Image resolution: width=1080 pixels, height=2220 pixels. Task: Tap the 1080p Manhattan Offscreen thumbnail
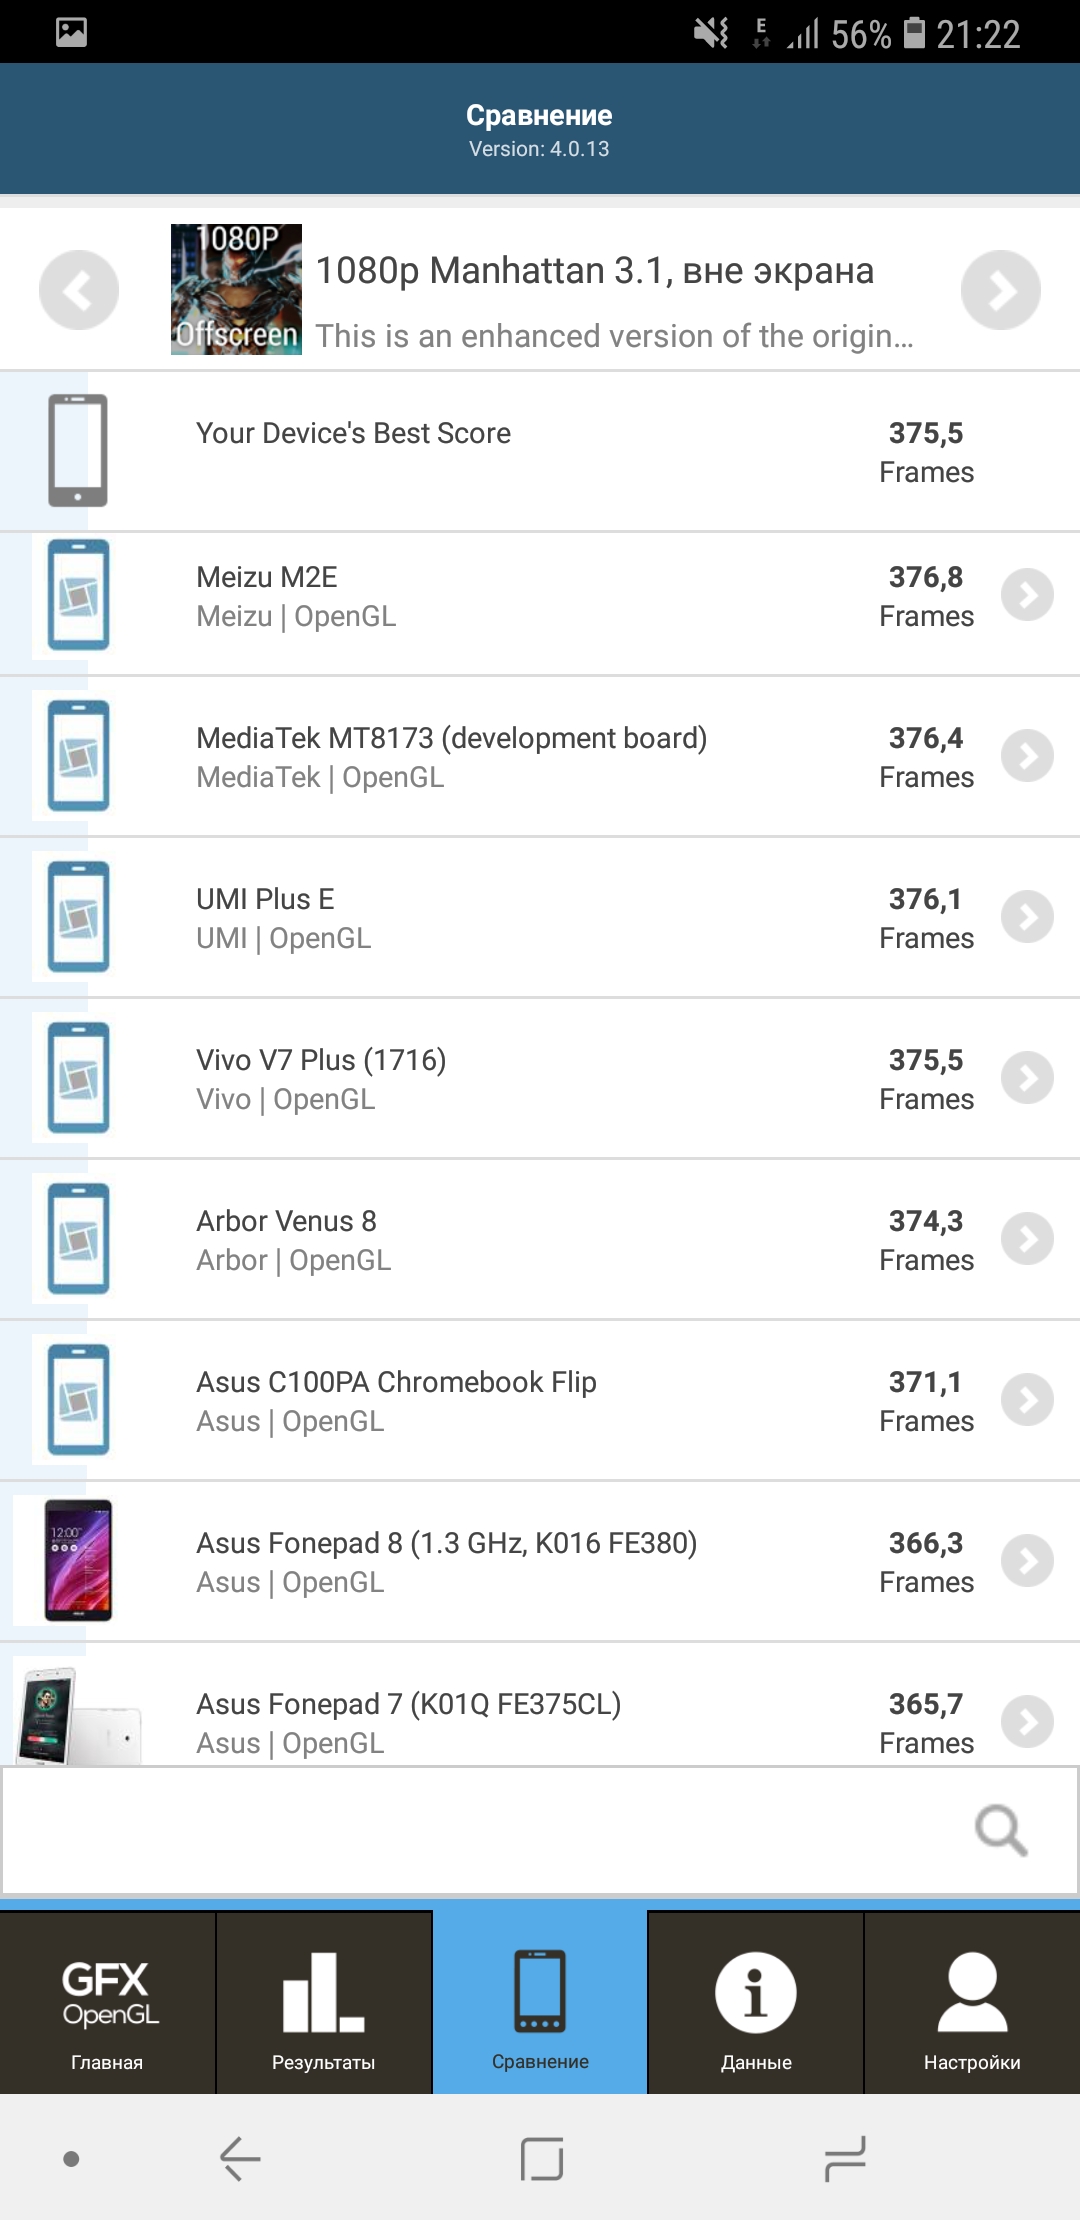pyautogui.click(x=236, y=289)
